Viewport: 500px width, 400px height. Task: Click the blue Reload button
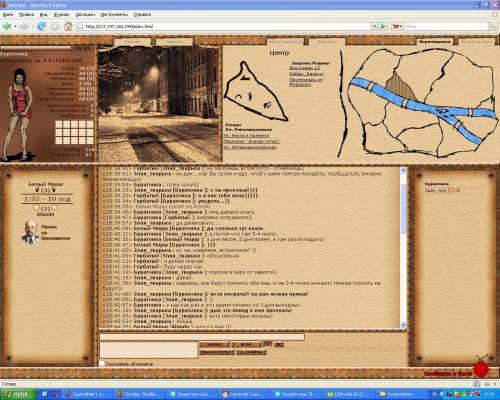point(42,26)
